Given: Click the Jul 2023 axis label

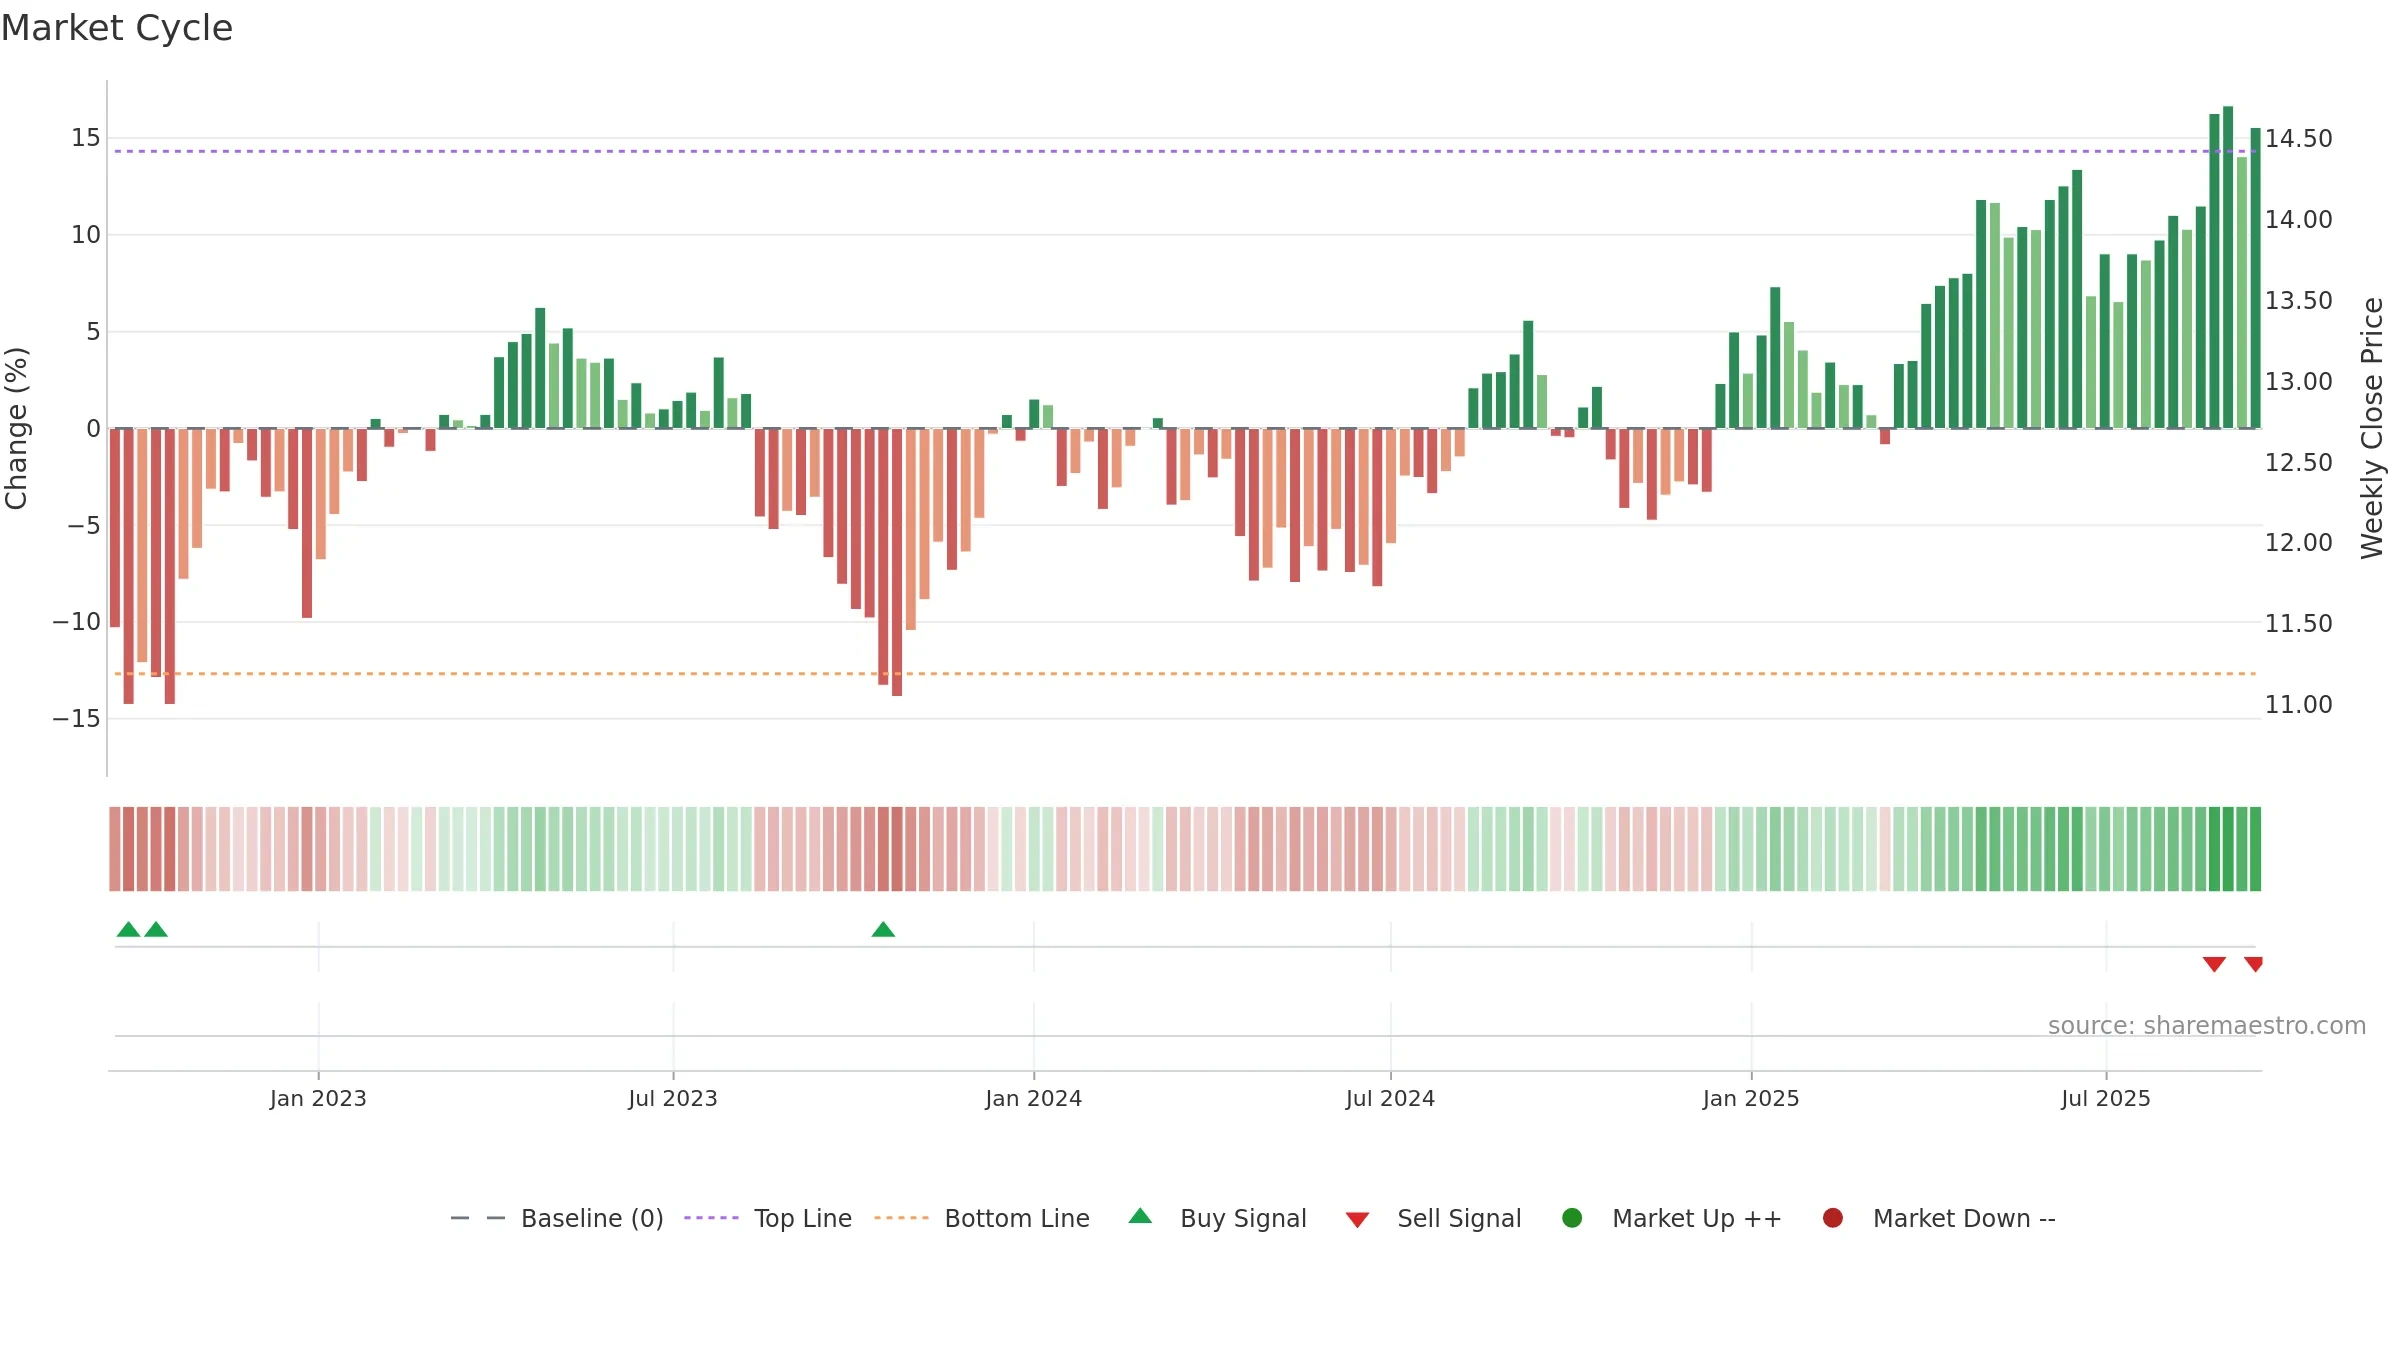Looking at the screenshot, I should coord(673,1099).
